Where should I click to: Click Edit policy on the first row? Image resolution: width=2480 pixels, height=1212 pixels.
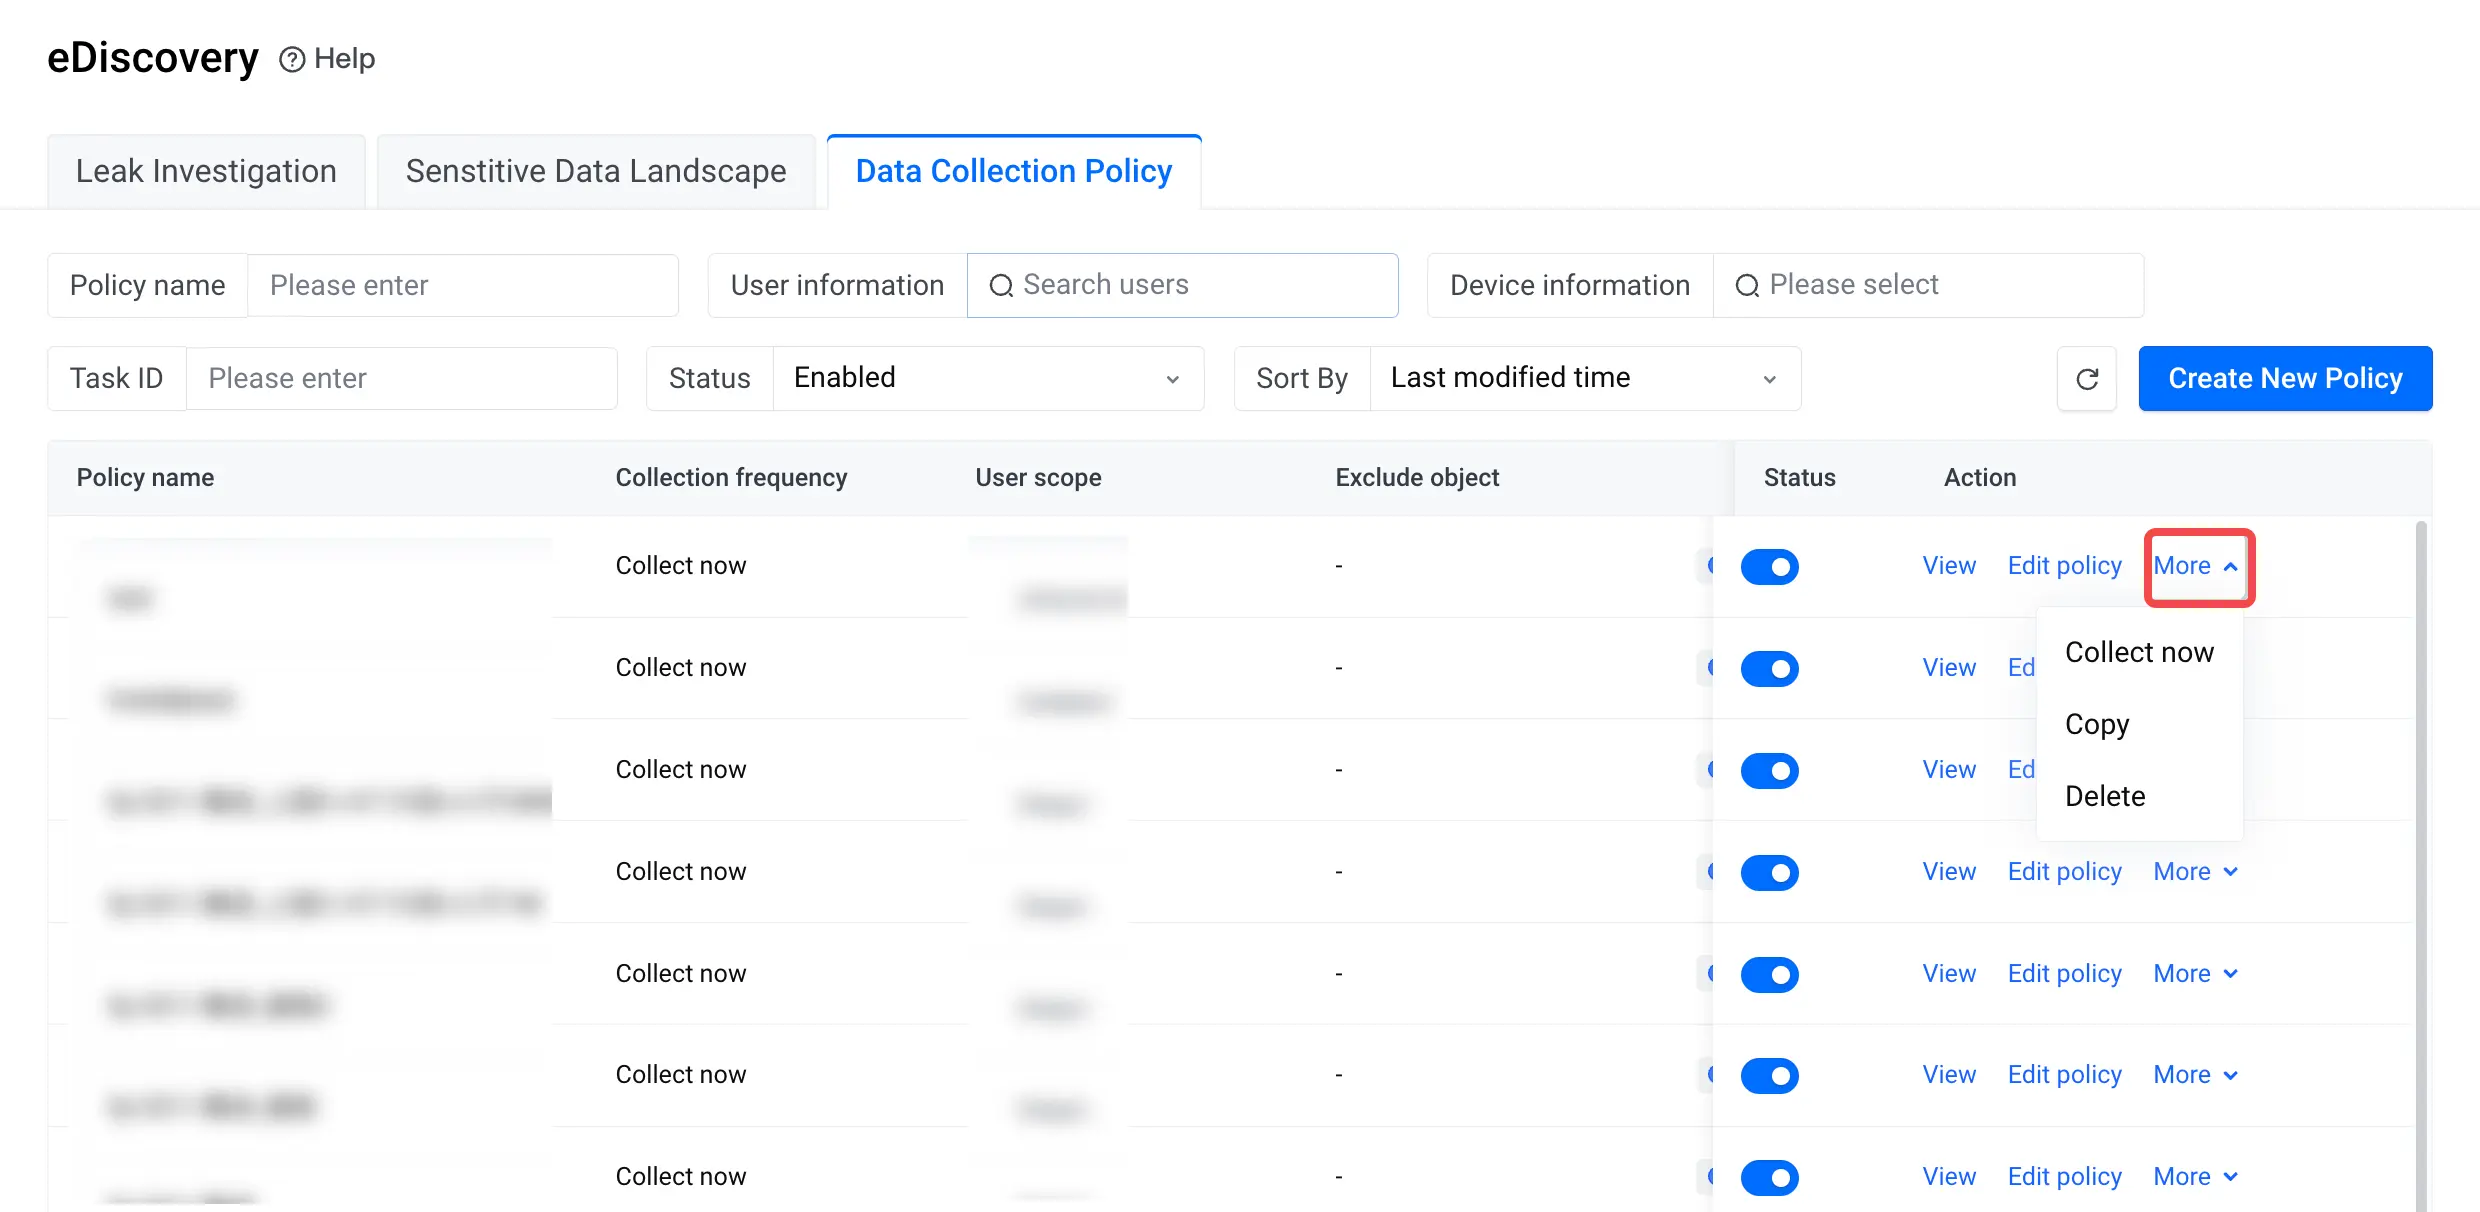coord(2064,566)
